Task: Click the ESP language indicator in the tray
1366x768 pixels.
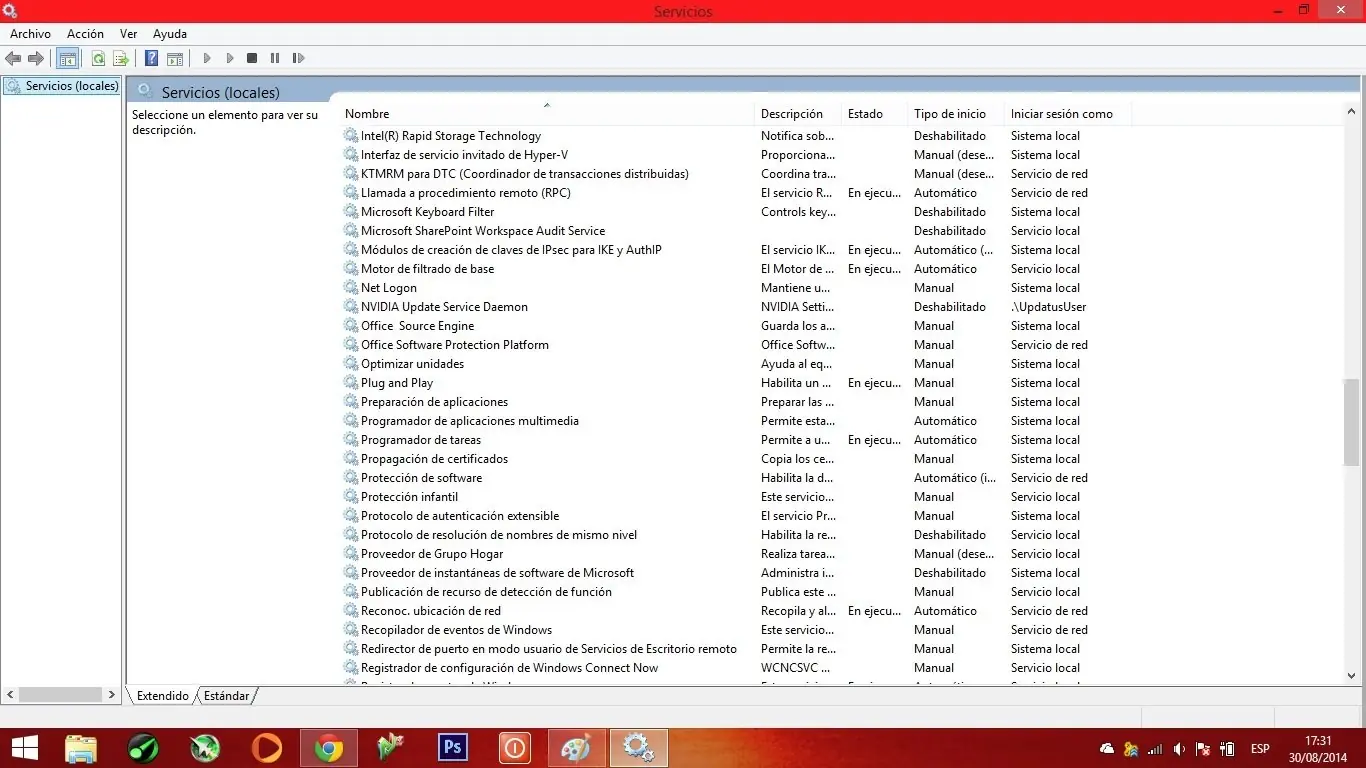Action: 1260,749
